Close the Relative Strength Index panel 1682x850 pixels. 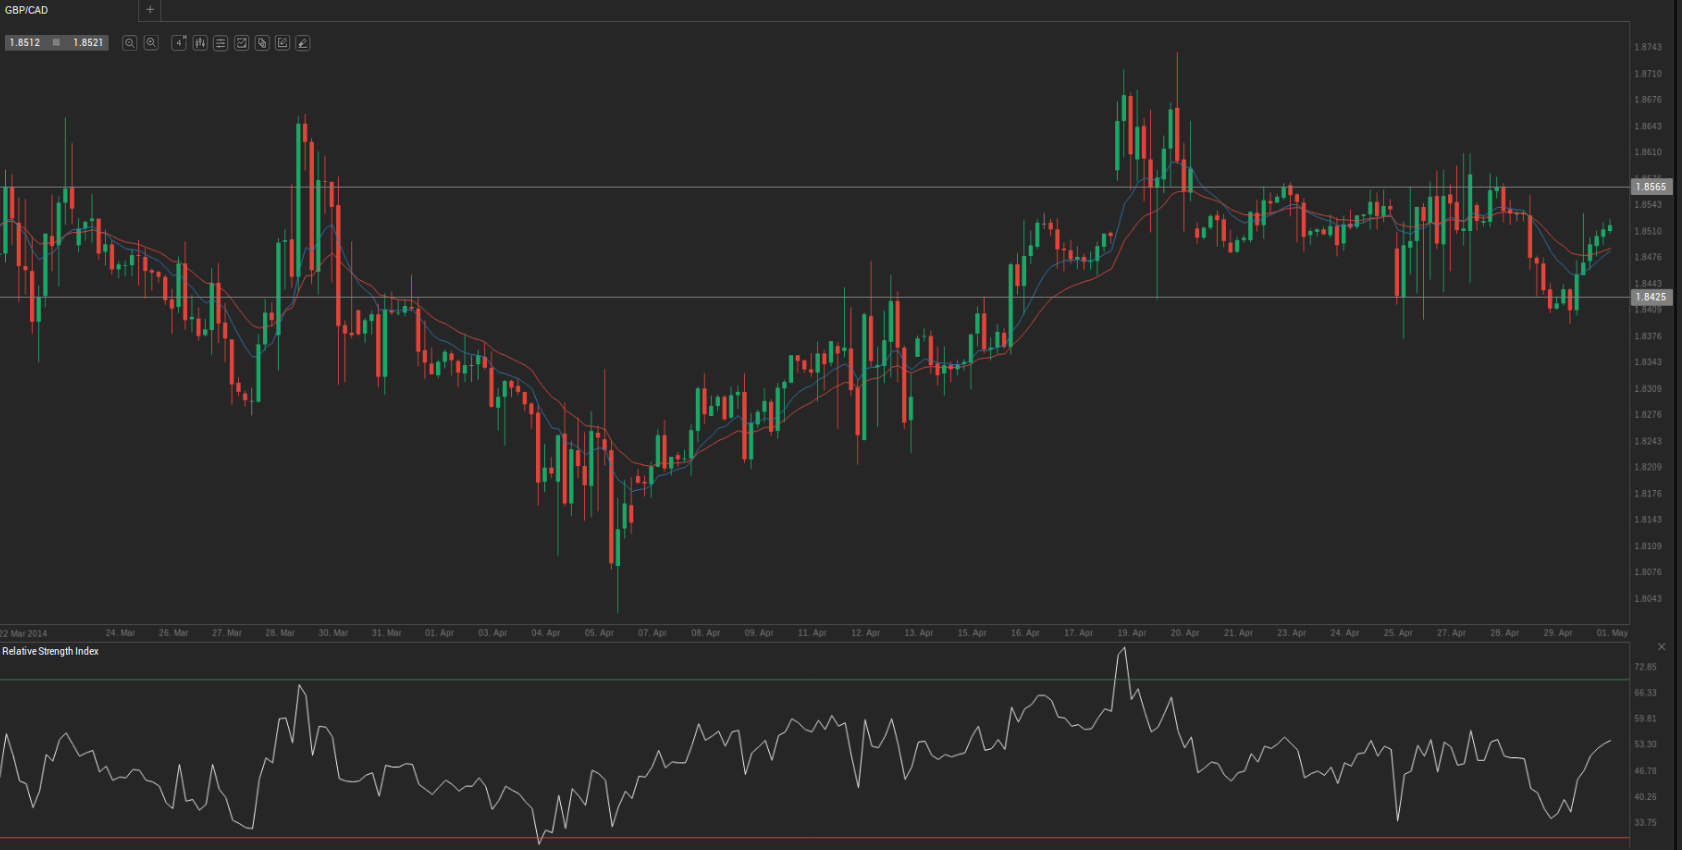click(1661, 647)
